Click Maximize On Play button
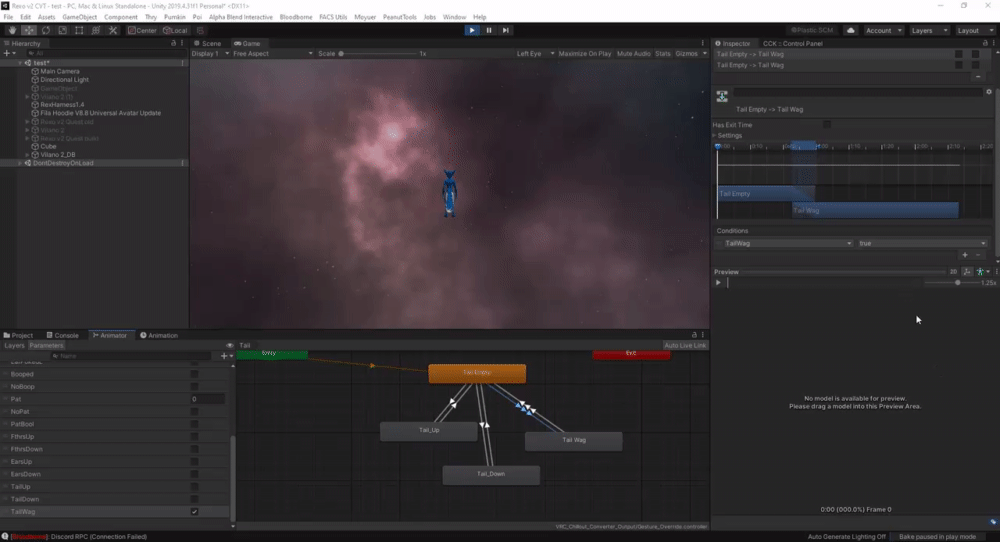Screen dimensions: 1000x542 [585, 53]
